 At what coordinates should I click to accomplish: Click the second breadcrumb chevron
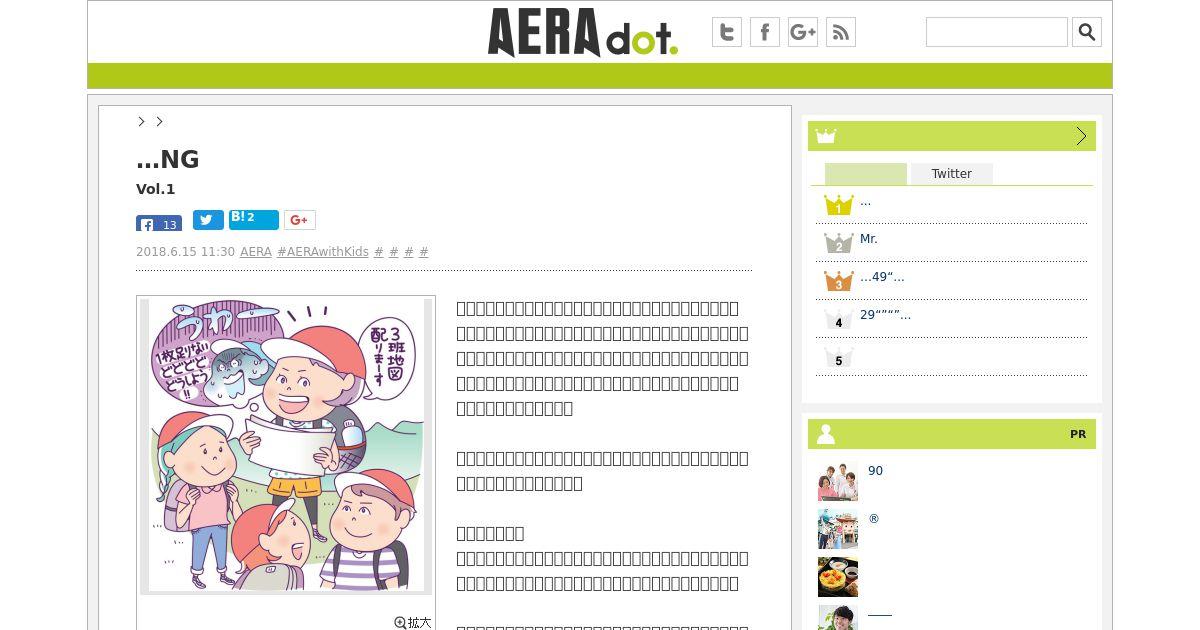click(x=159, y=121)
